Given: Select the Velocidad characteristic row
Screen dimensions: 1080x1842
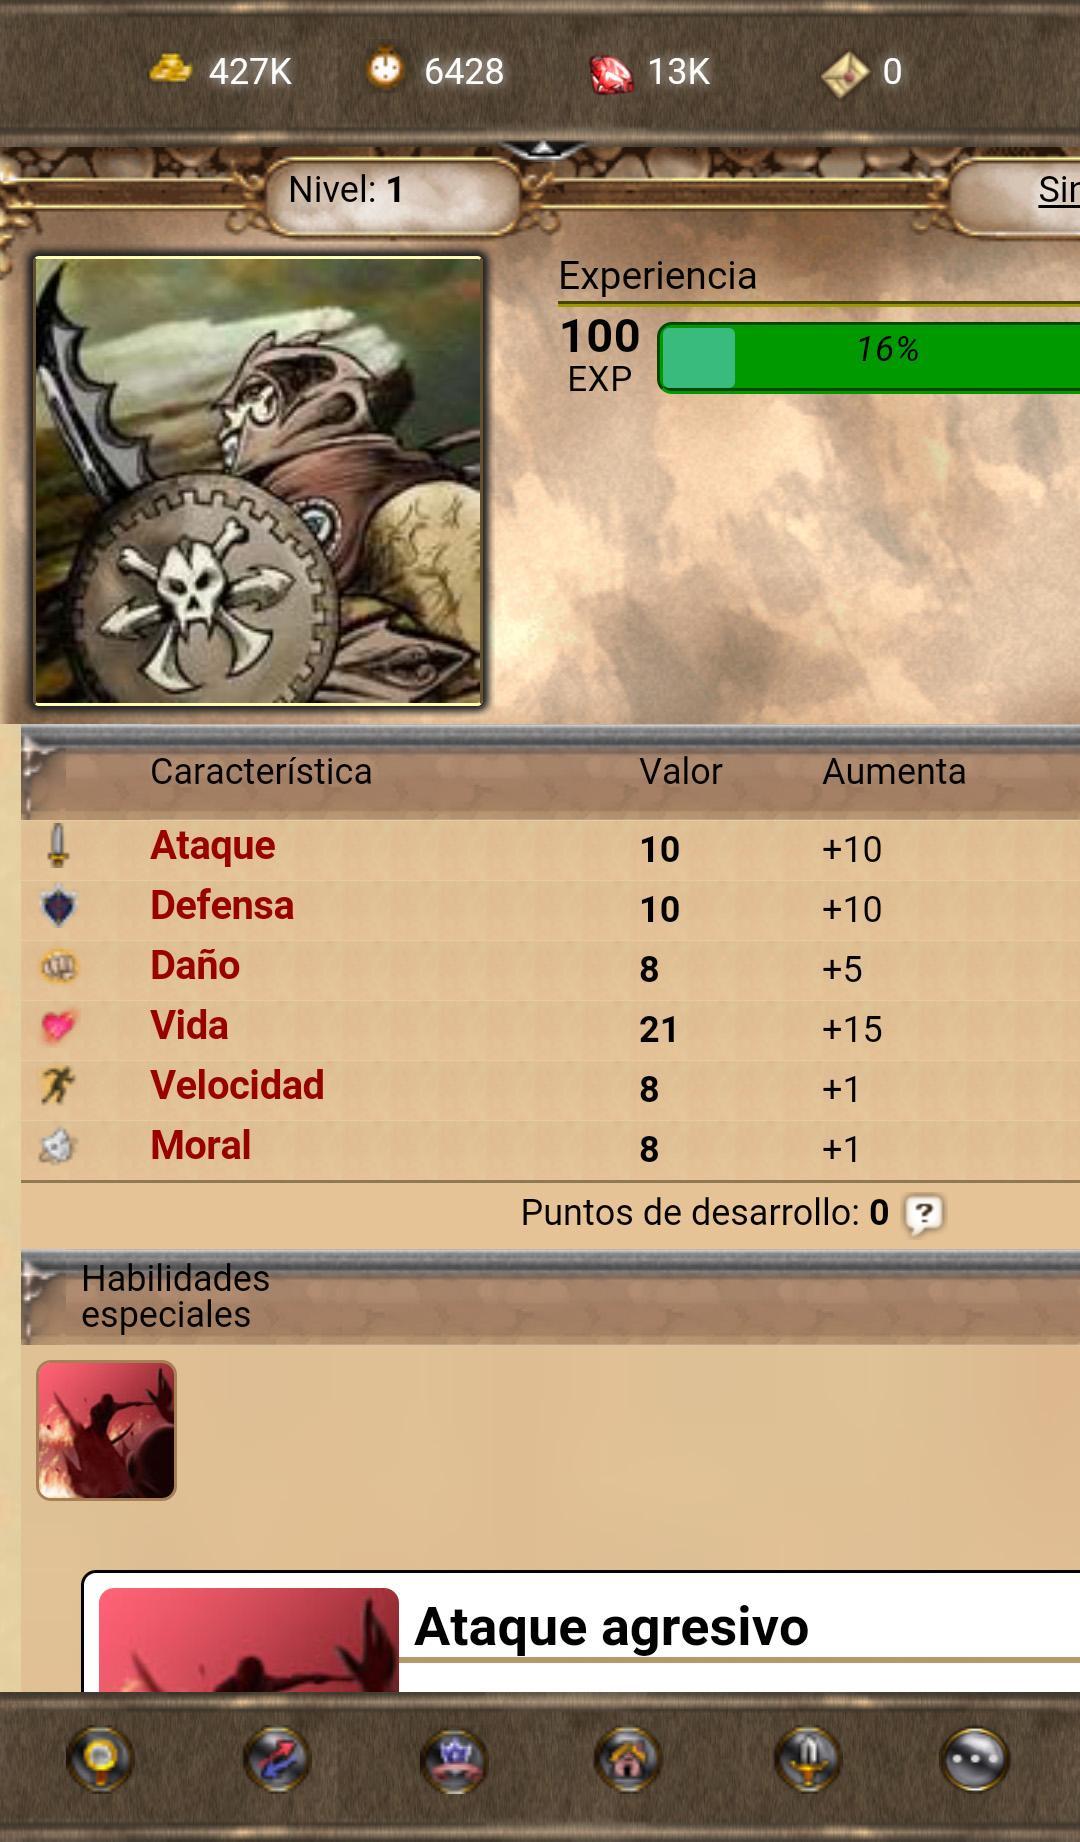Looking at the screenshot, I should pos(550,1088).
